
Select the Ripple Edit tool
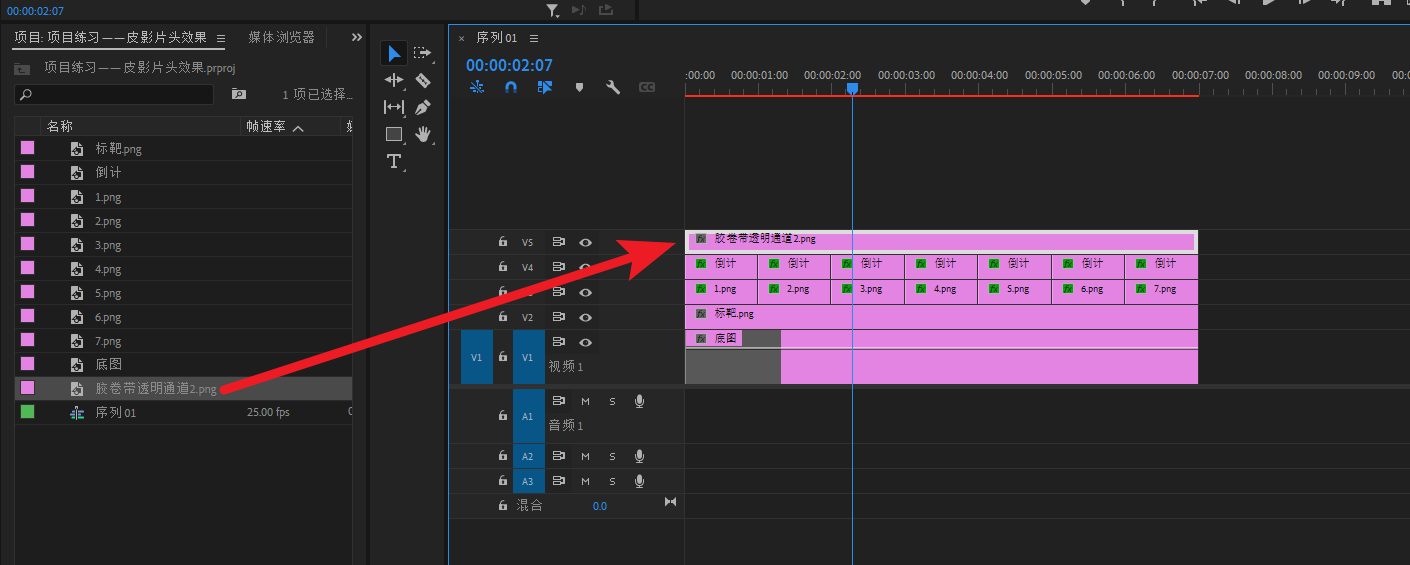(394, 80)
